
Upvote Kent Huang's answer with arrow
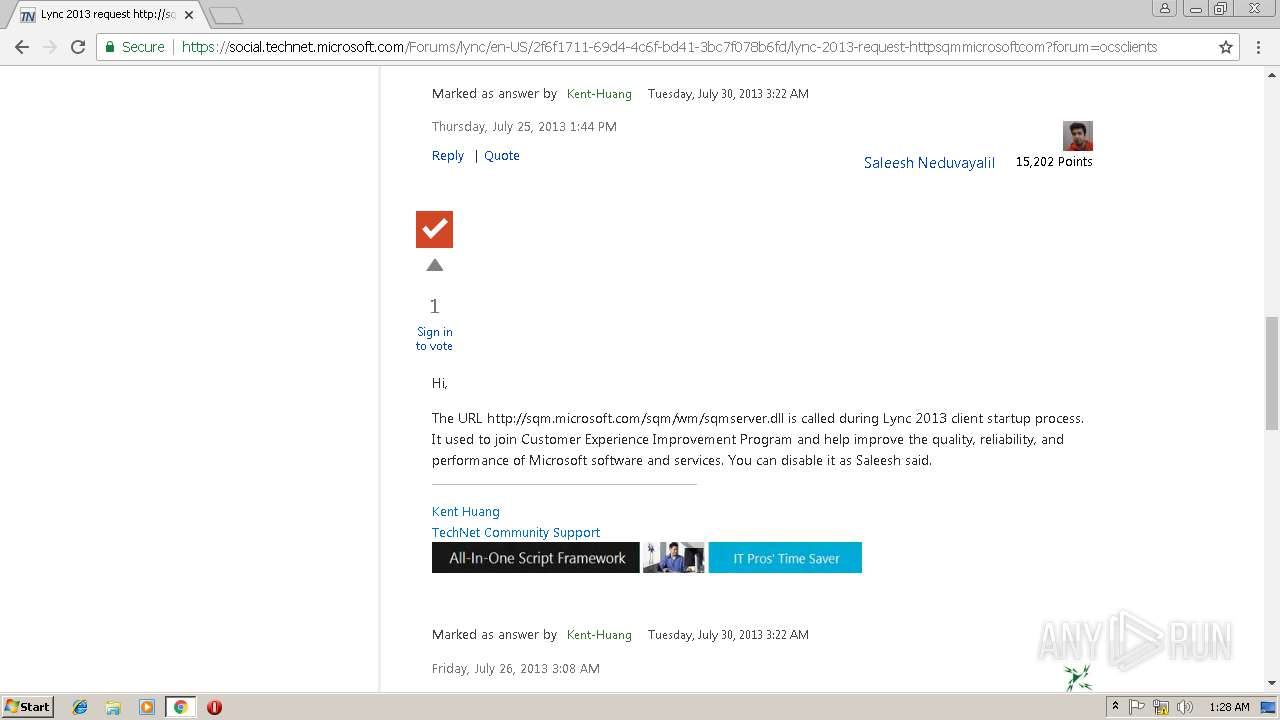pos(434,265)
